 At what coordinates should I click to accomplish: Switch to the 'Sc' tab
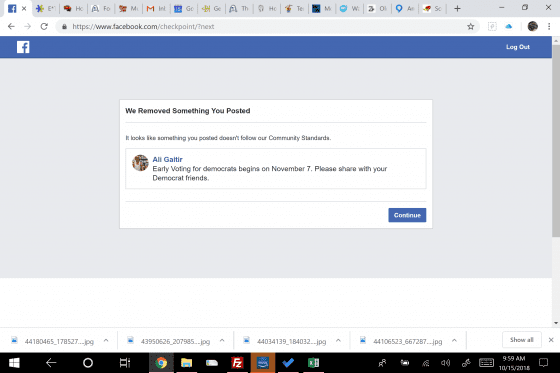point(432,9)
